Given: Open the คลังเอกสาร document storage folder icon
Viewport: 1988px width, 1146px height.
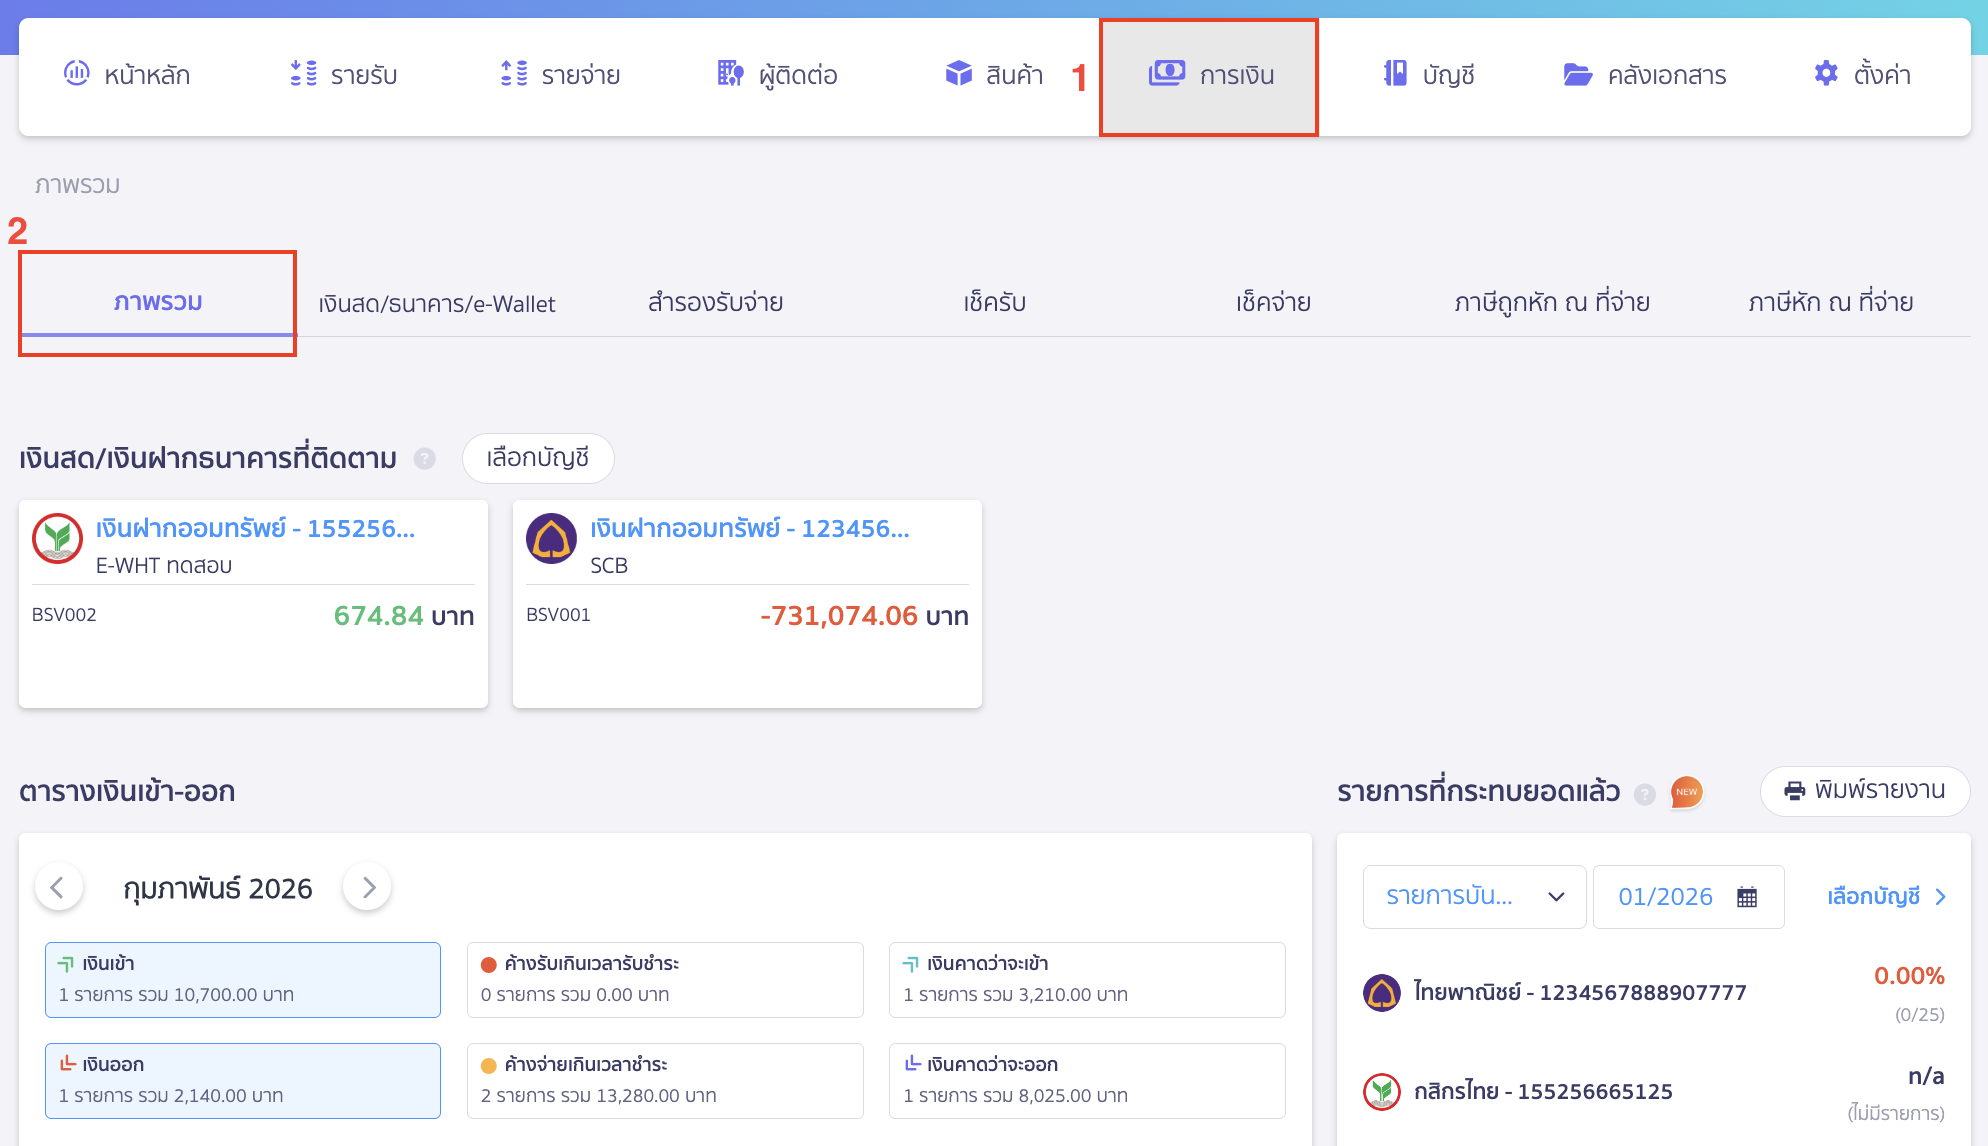Looking at the screenshot, I should click(x=1577, y=73).
